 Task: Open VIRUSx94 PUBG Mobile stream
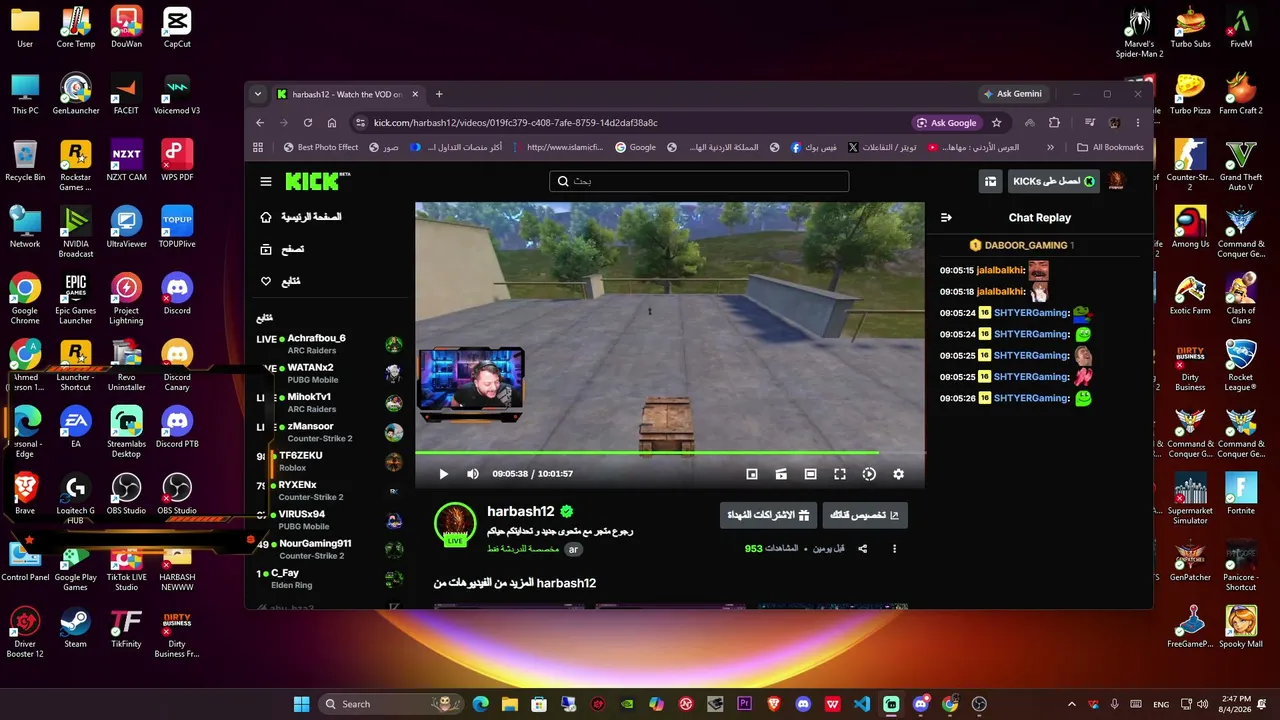click(x=330, y=520)
